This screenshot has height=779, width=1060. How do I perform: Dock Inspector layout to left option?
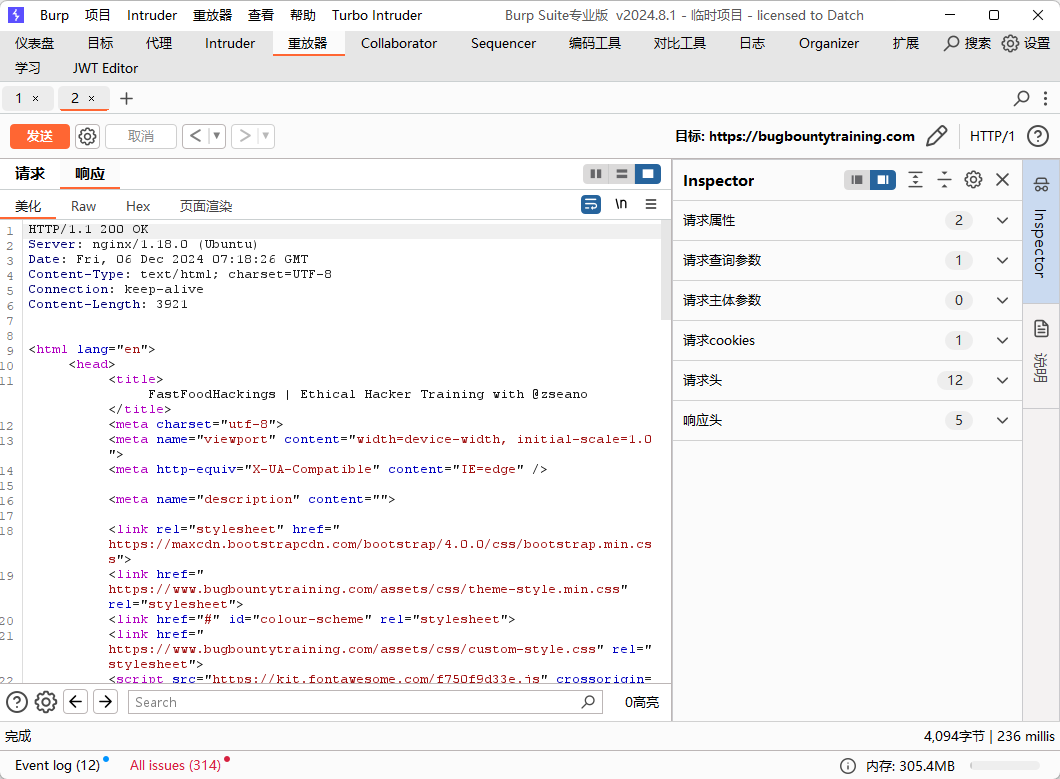pyautogui.click(x=857, y=180)
